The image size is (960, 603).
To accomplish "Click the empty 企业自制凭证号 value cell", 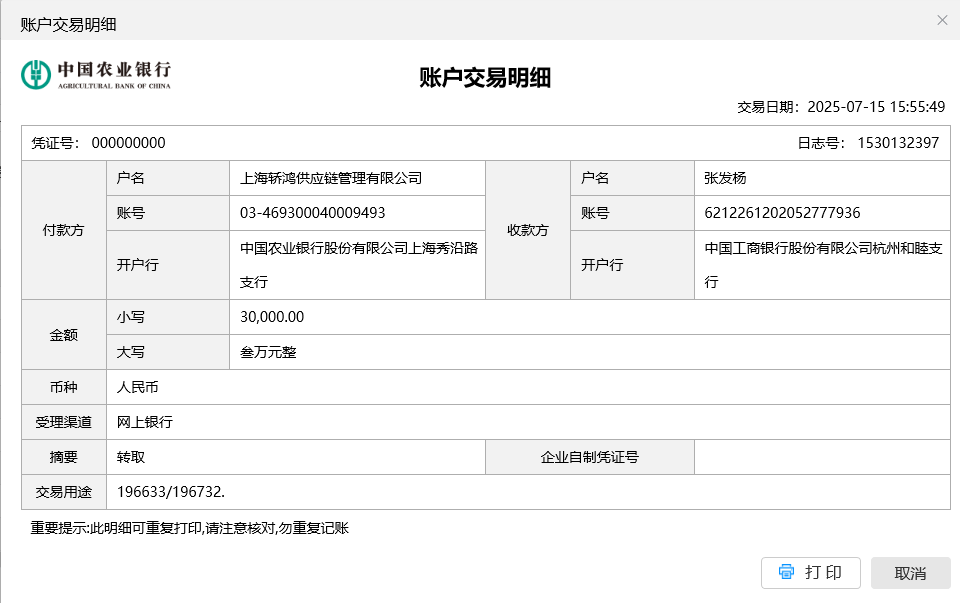I will (821, 457).
